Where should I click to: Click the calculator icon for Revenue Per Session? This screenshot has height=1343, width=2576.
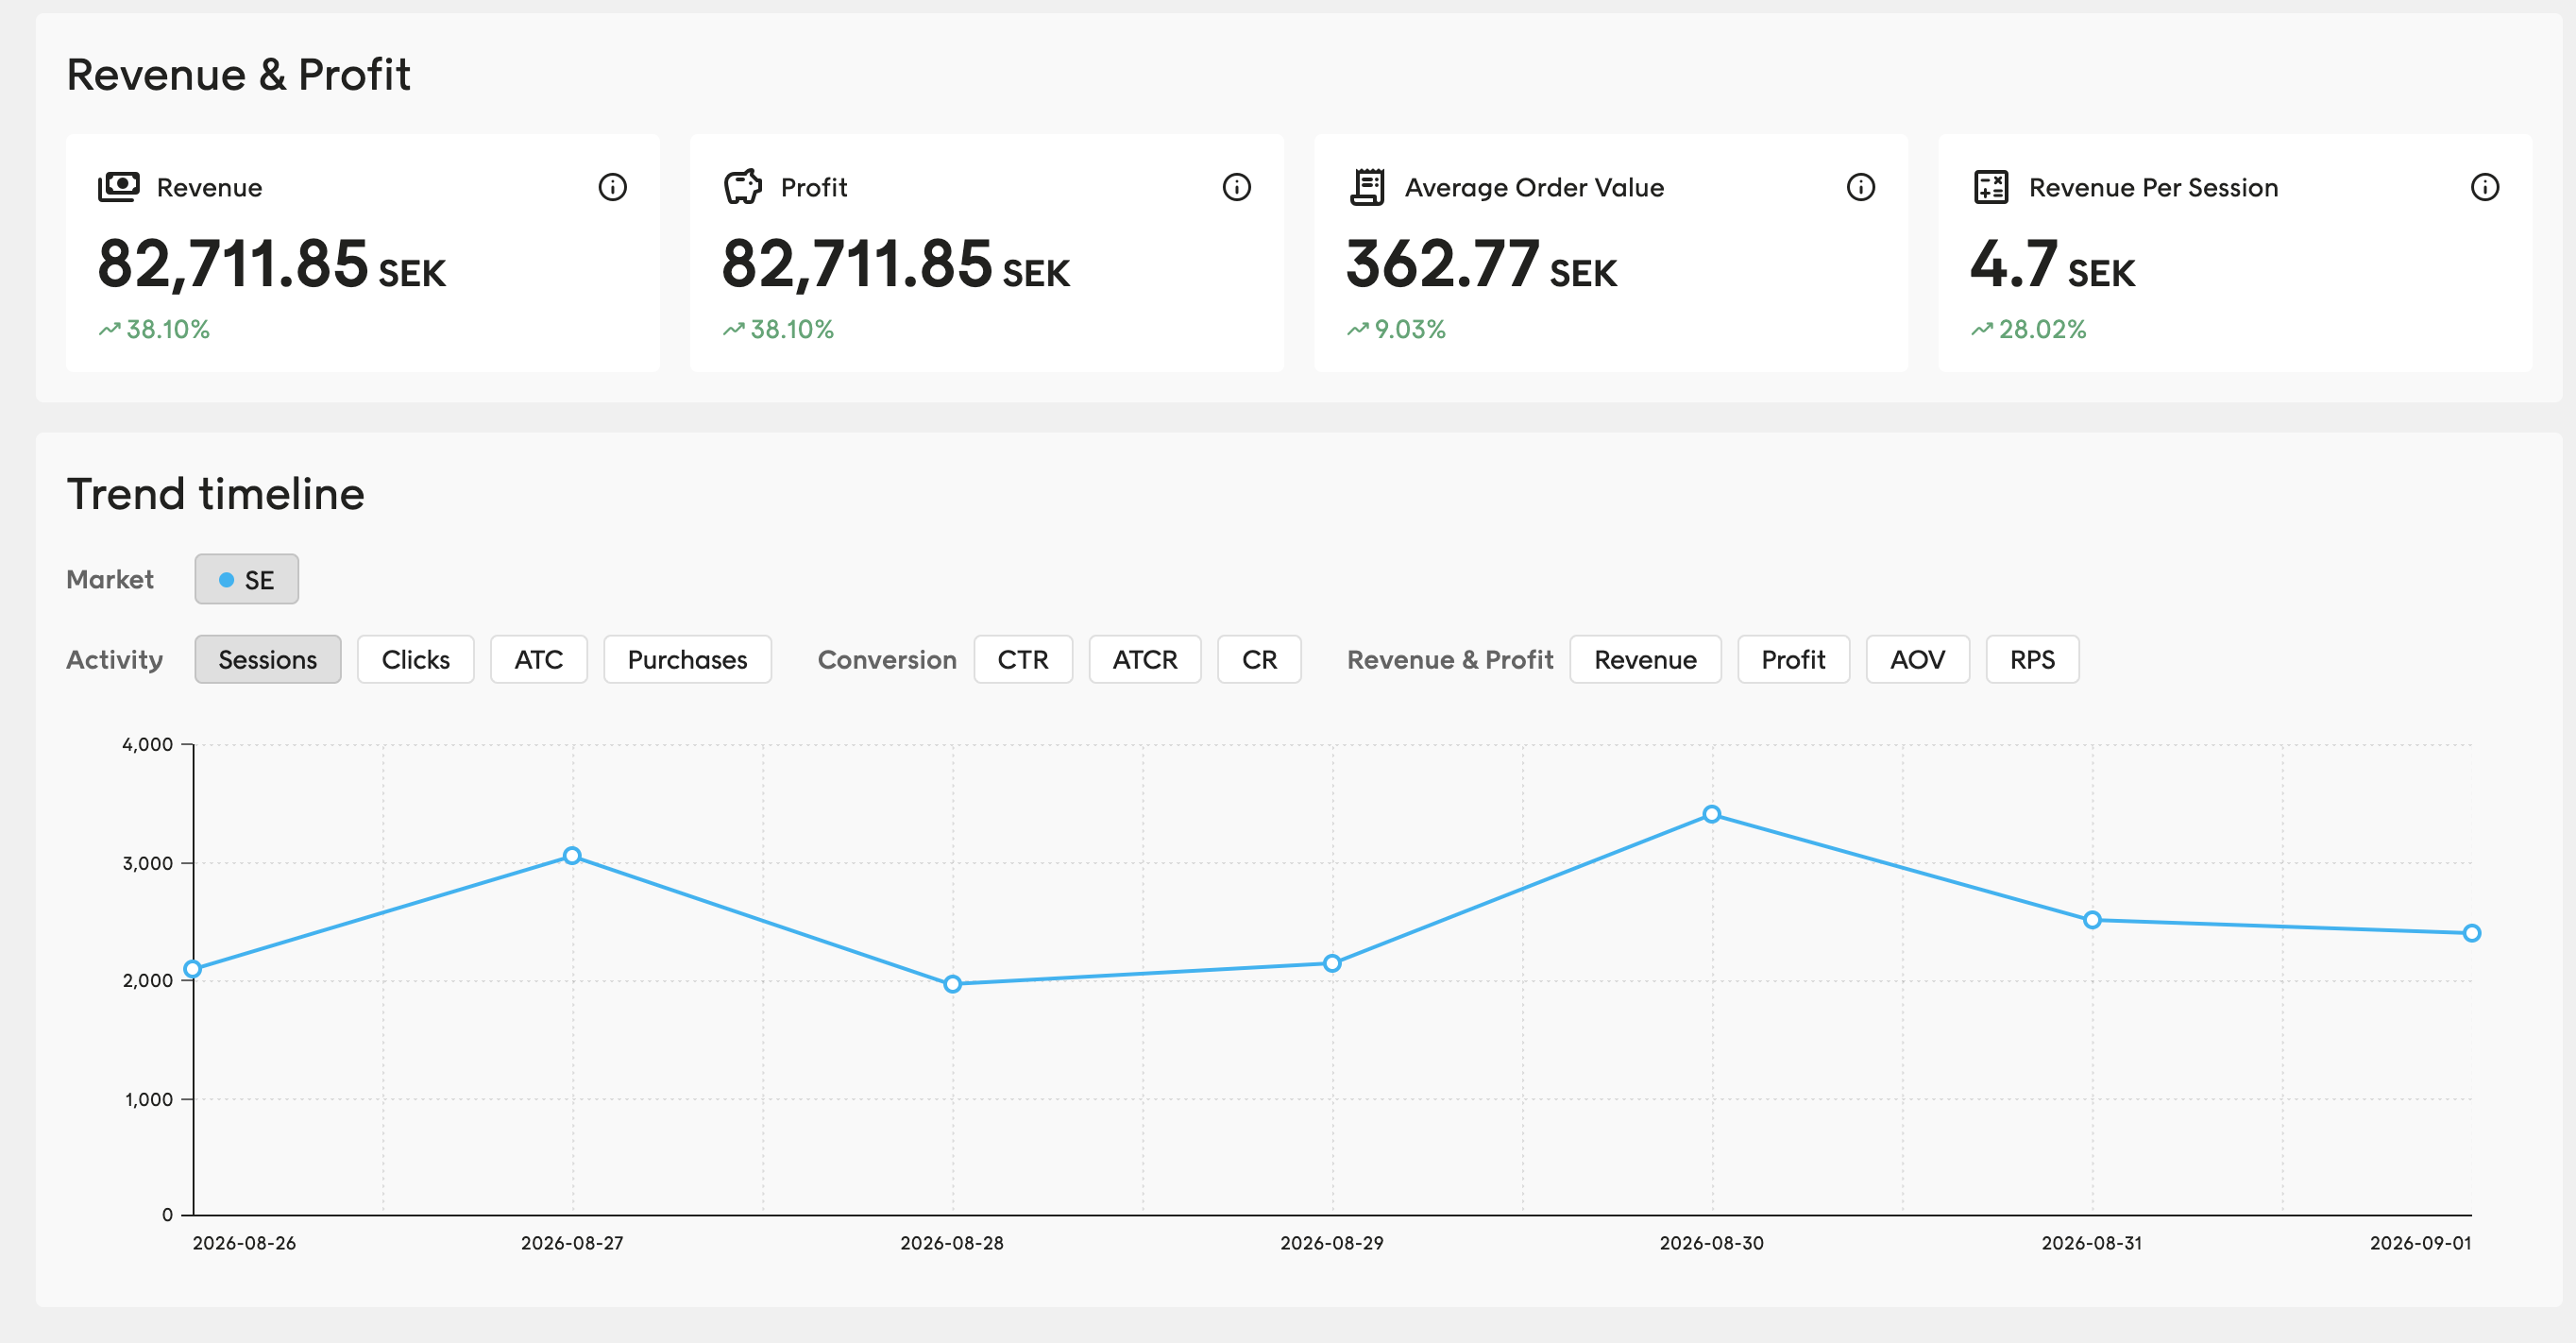[x=1991, y=187]
